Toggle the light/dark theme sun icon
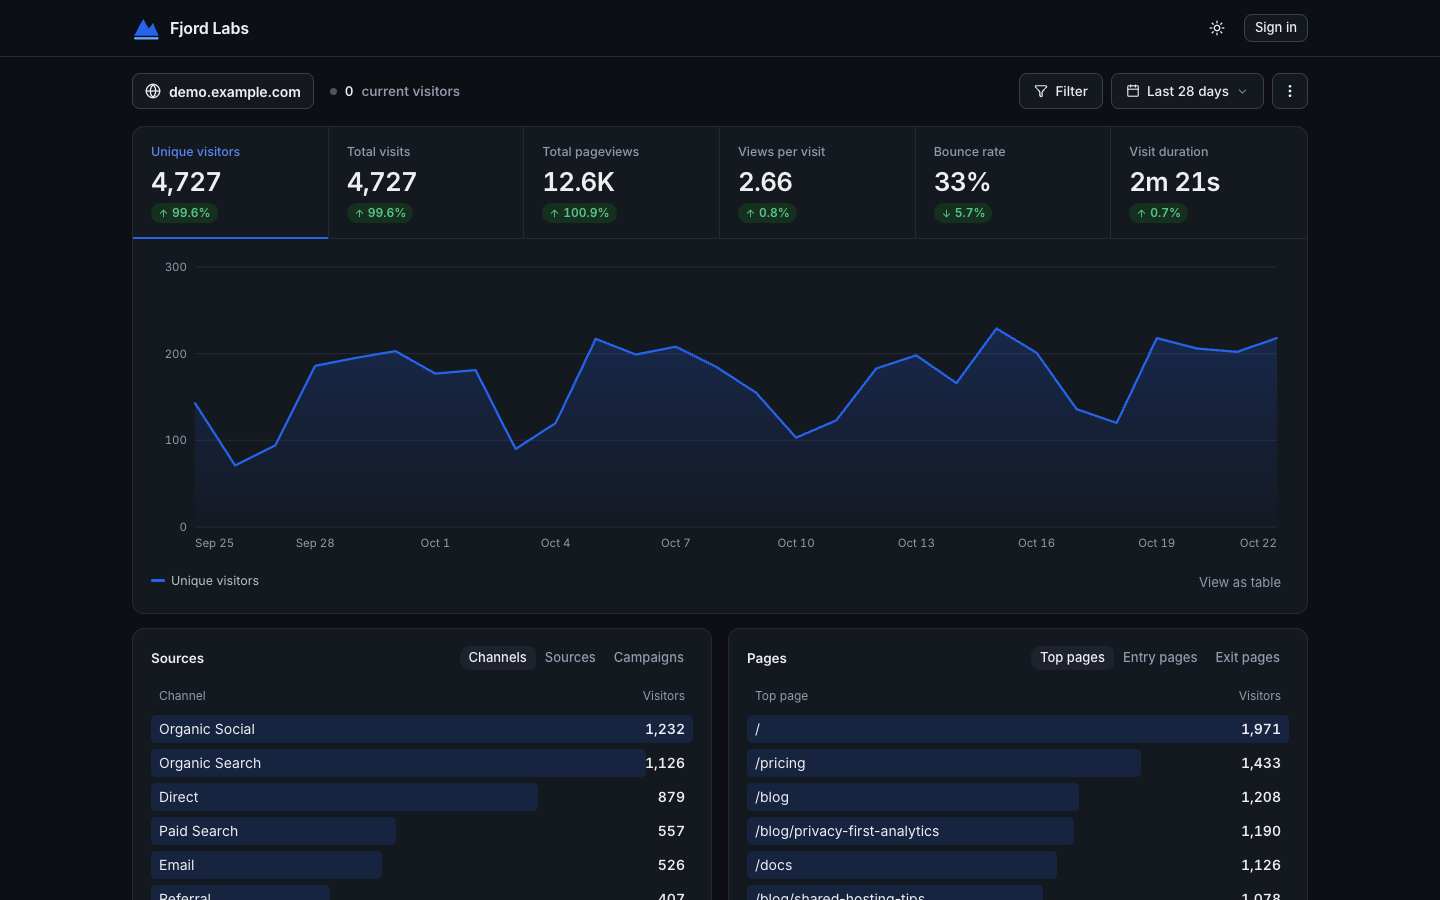The height and width of the screenshot is (900, 1440). 1217,28
